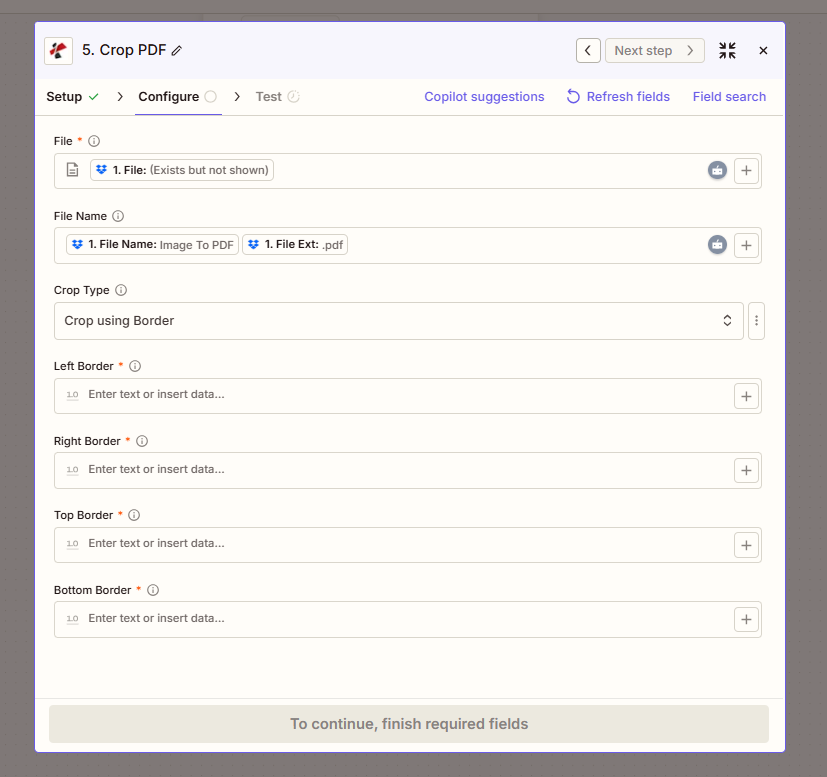Click Refresh fields

(618, 97)
